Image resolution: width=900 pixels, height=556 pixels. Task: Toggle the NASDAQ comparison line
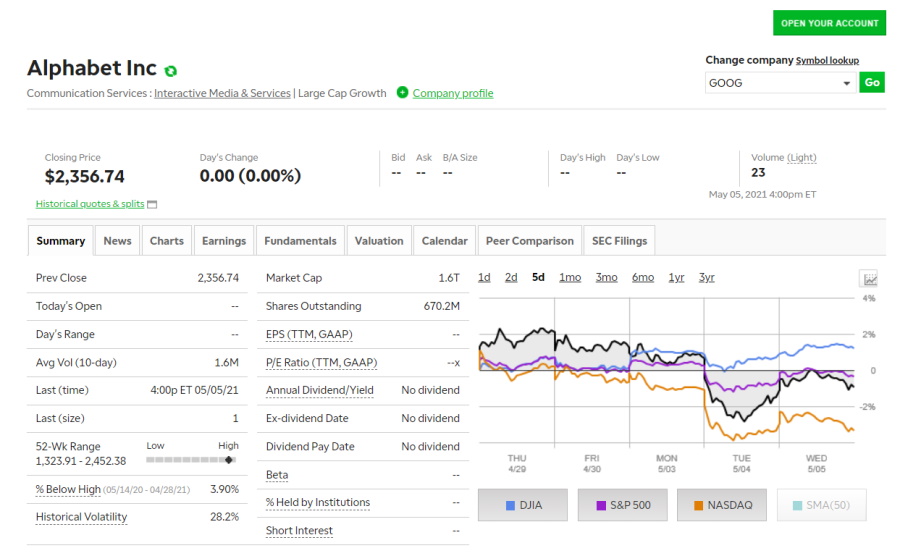pyautogui.click(x=722, y=505)
